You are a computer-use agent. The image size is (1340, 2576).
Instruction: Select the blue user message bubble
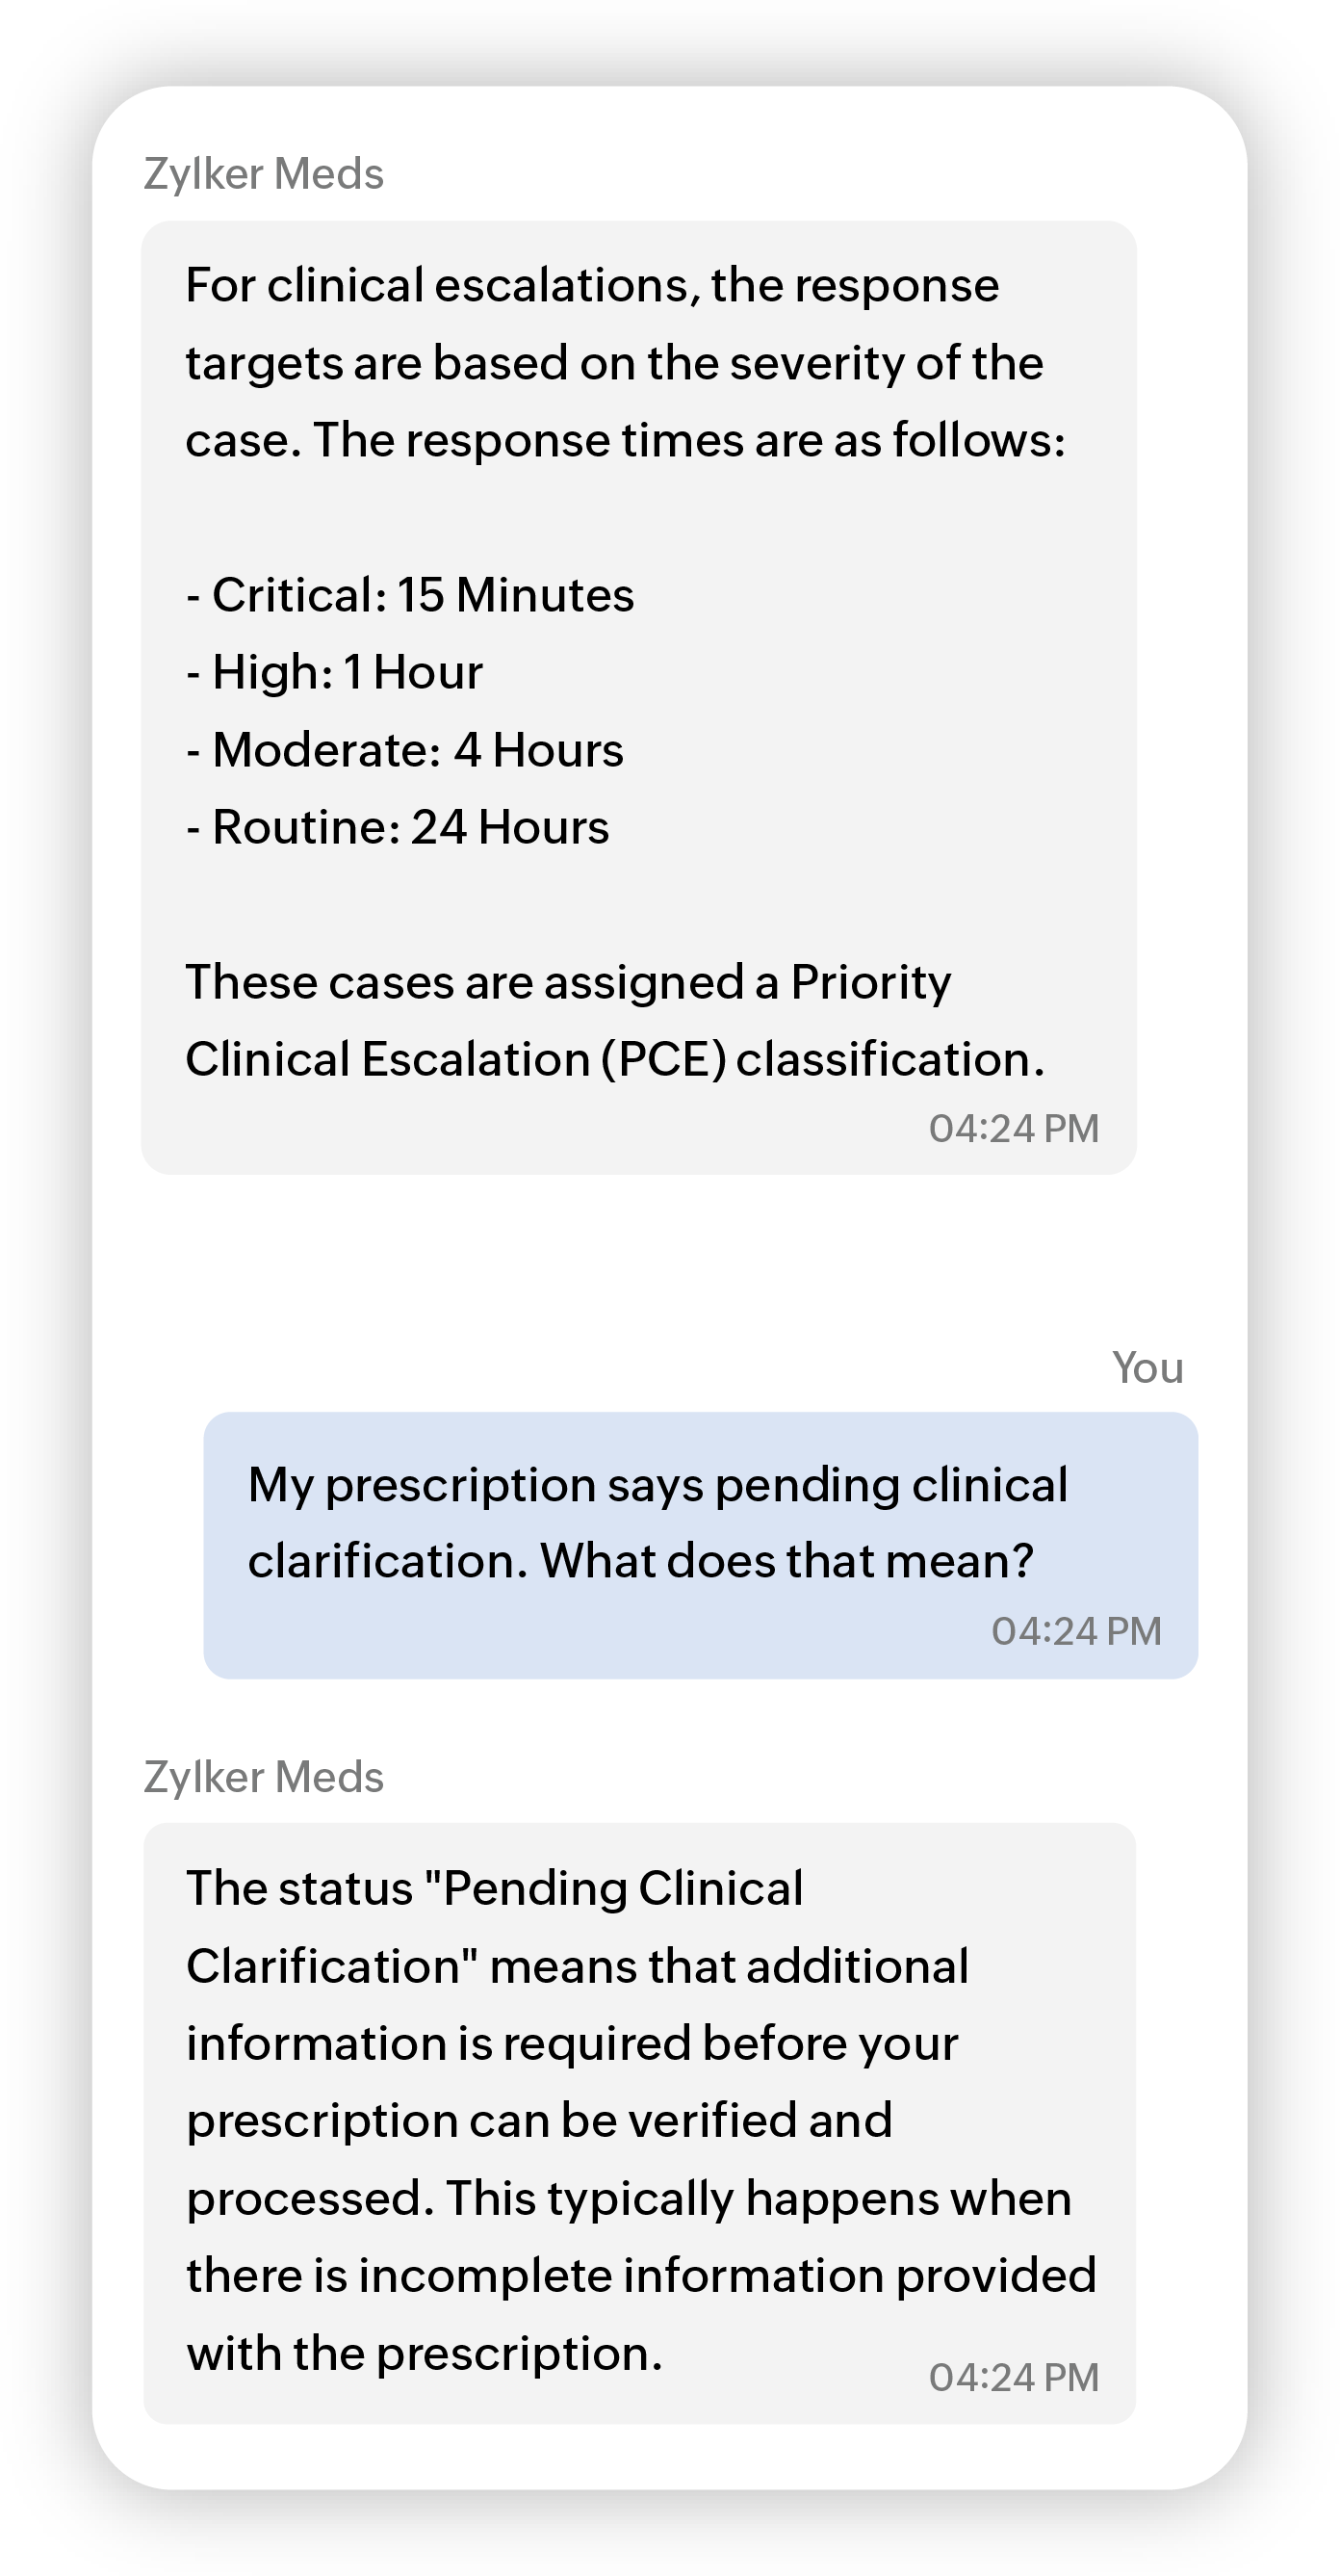[701, 1546]
